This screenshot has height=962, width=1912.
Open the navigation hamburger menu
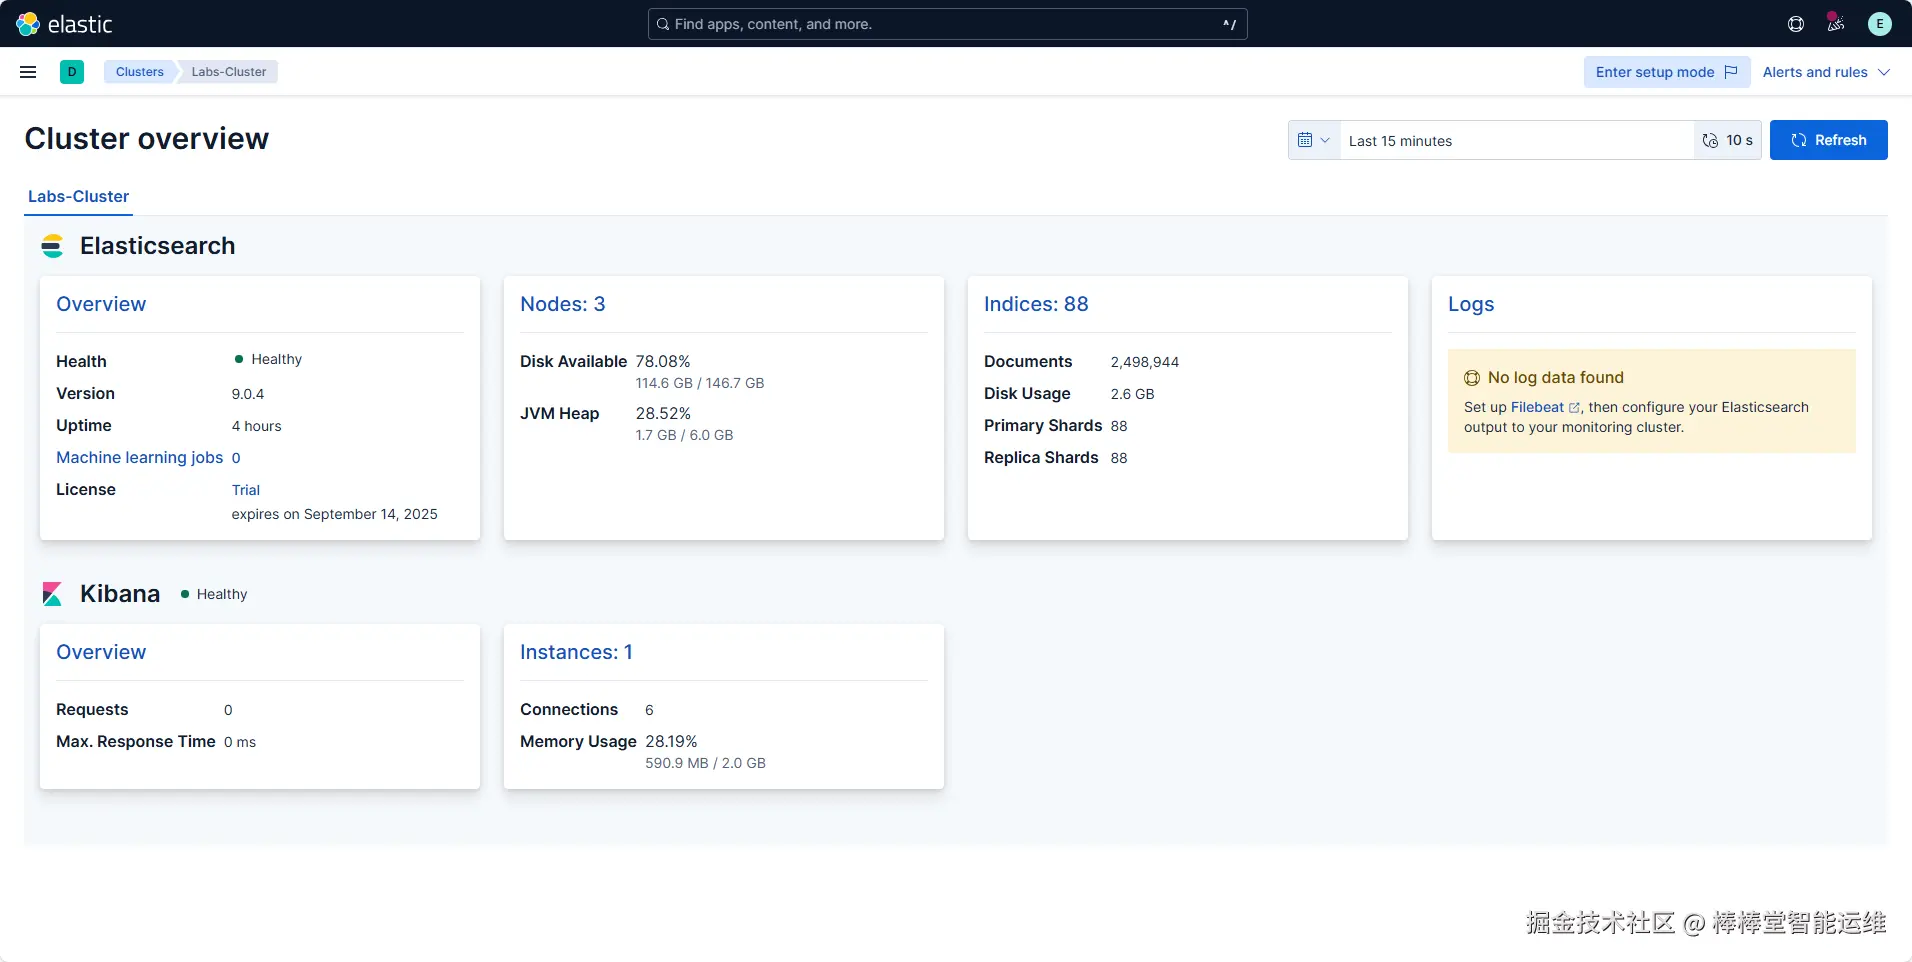coord(28,72)
